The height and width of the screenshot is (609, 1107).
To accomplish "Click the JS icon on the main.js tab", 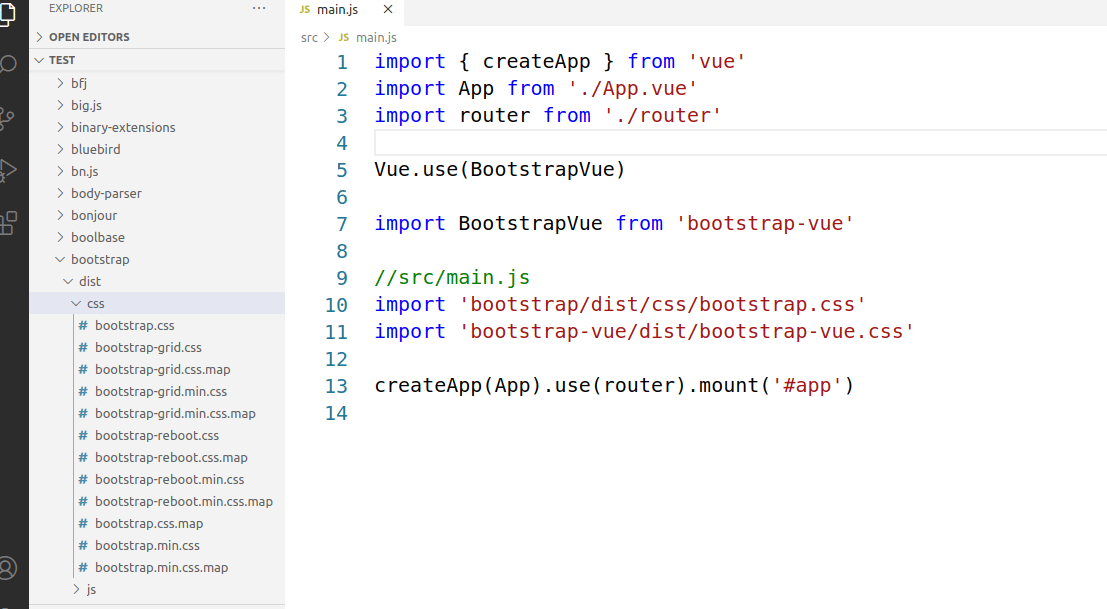I will pyautogui.click(x=304, y=11).
